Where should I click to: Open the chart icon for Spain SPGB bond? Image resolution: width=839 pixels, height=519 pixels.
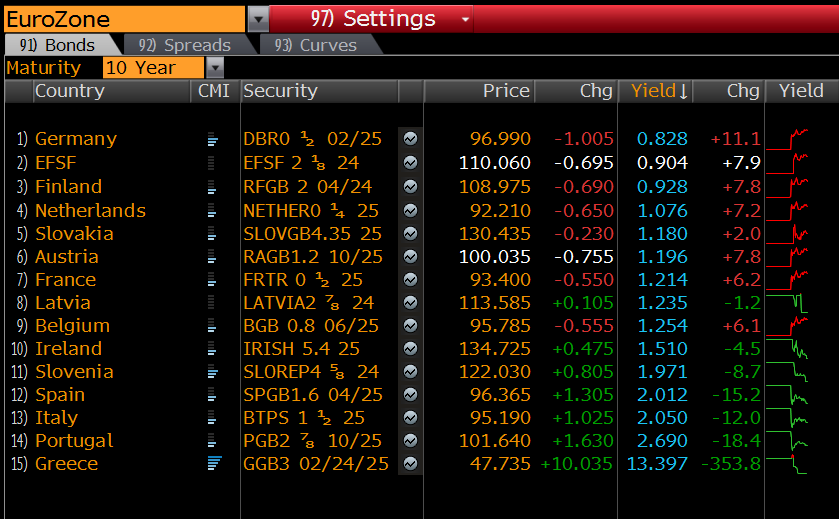coord(410,395)
